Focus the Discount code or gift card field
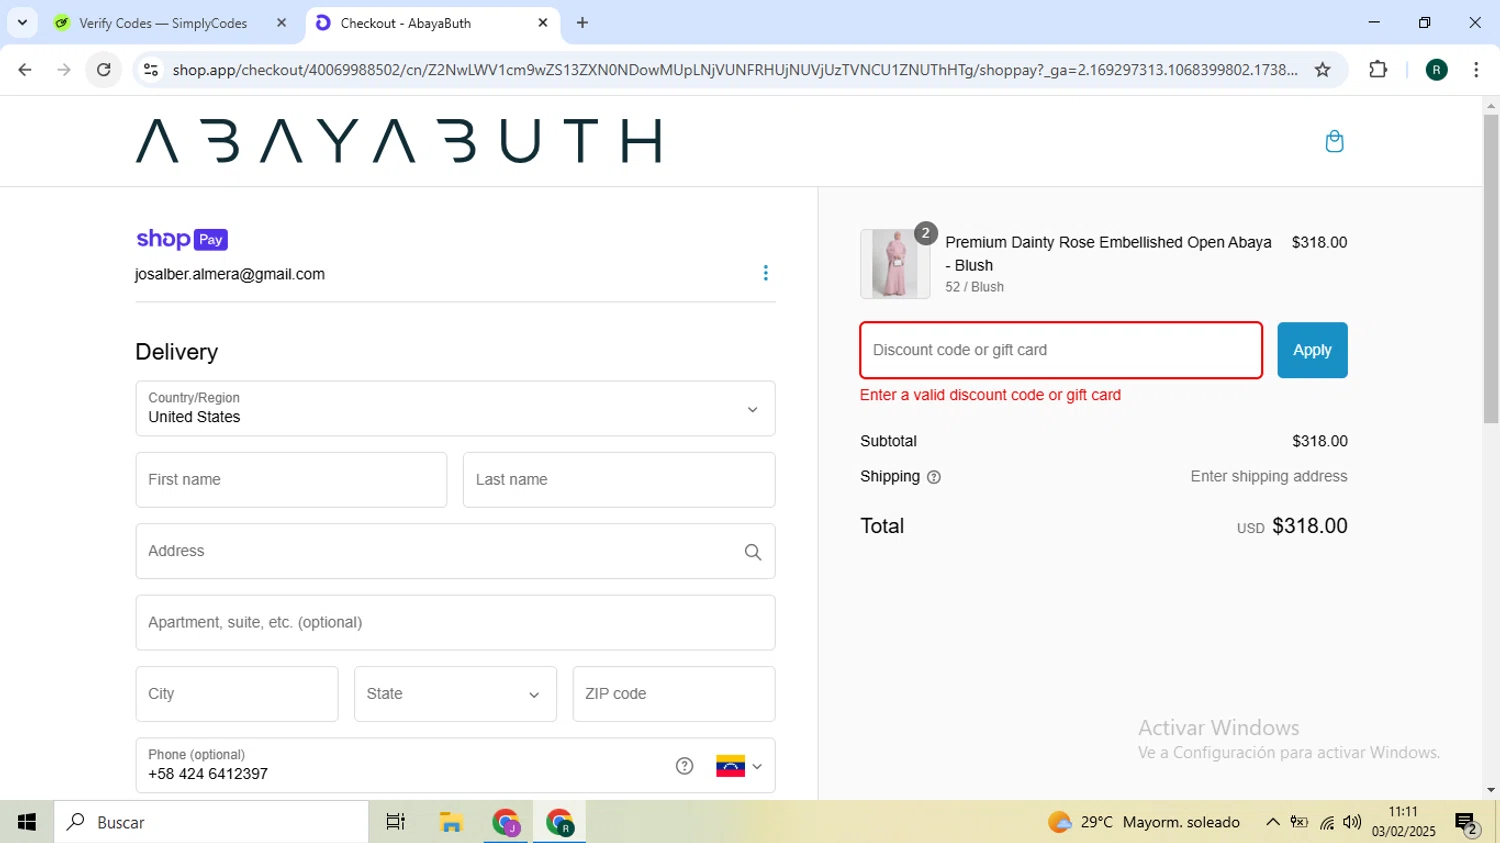This screenshot has height=843, width=1500. [x=1061, y=350]
